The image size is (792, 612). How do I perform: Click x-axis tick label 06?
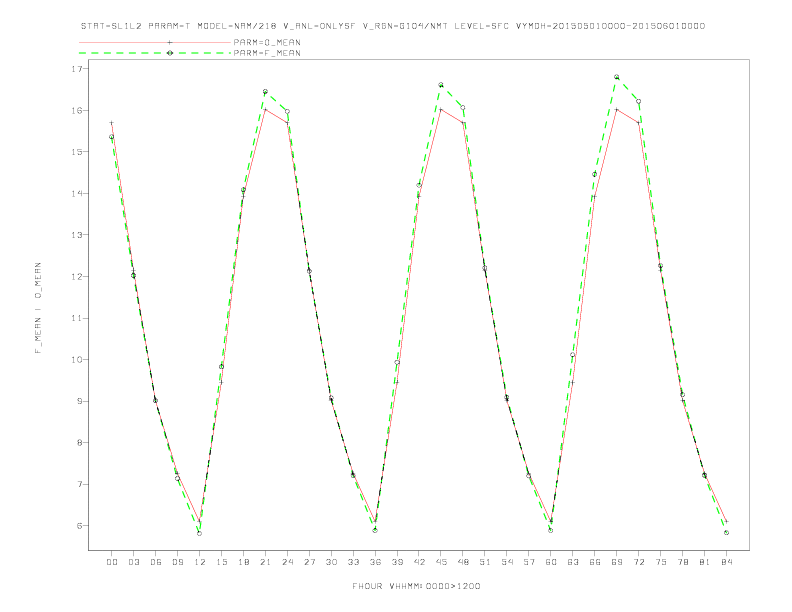click(x=156, y=562)
